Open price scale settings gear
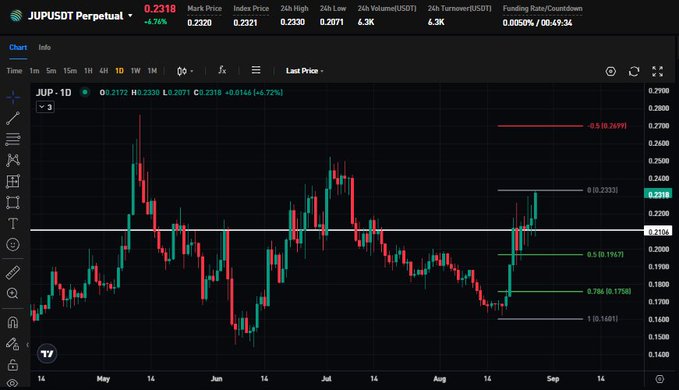Viewport: 679px width, 390px height. click(660, 379)
